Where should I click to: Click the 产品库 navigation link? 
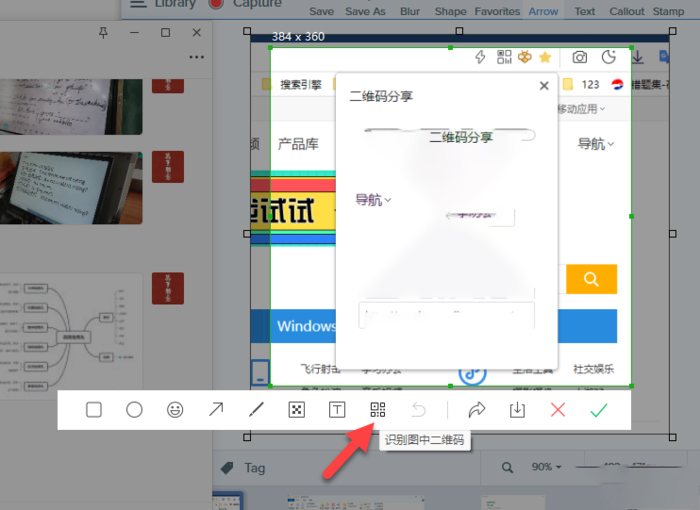[x=298, y=144]
